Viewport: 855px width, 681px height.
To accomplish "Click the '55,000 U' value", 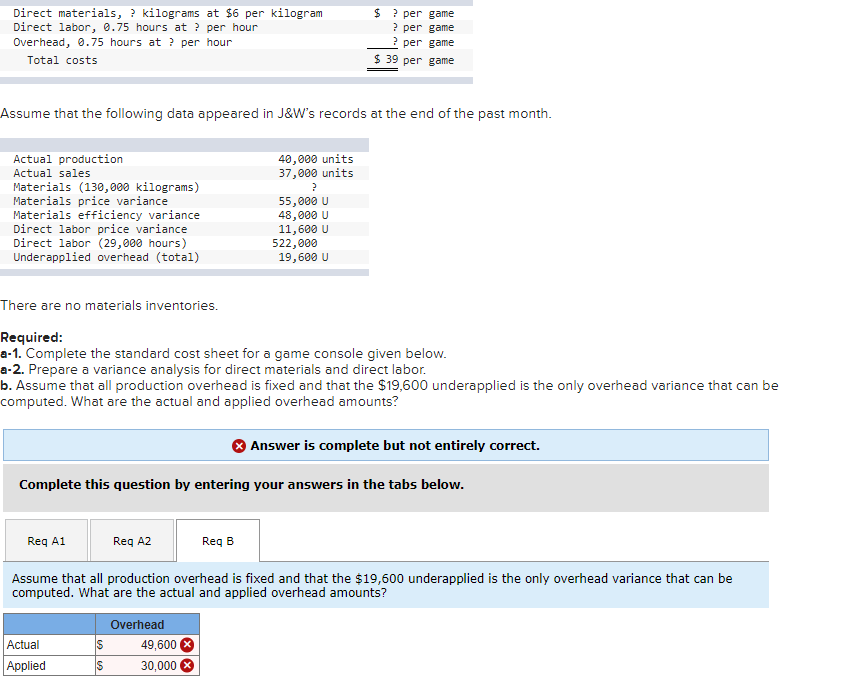I will [x=304, y=201].
